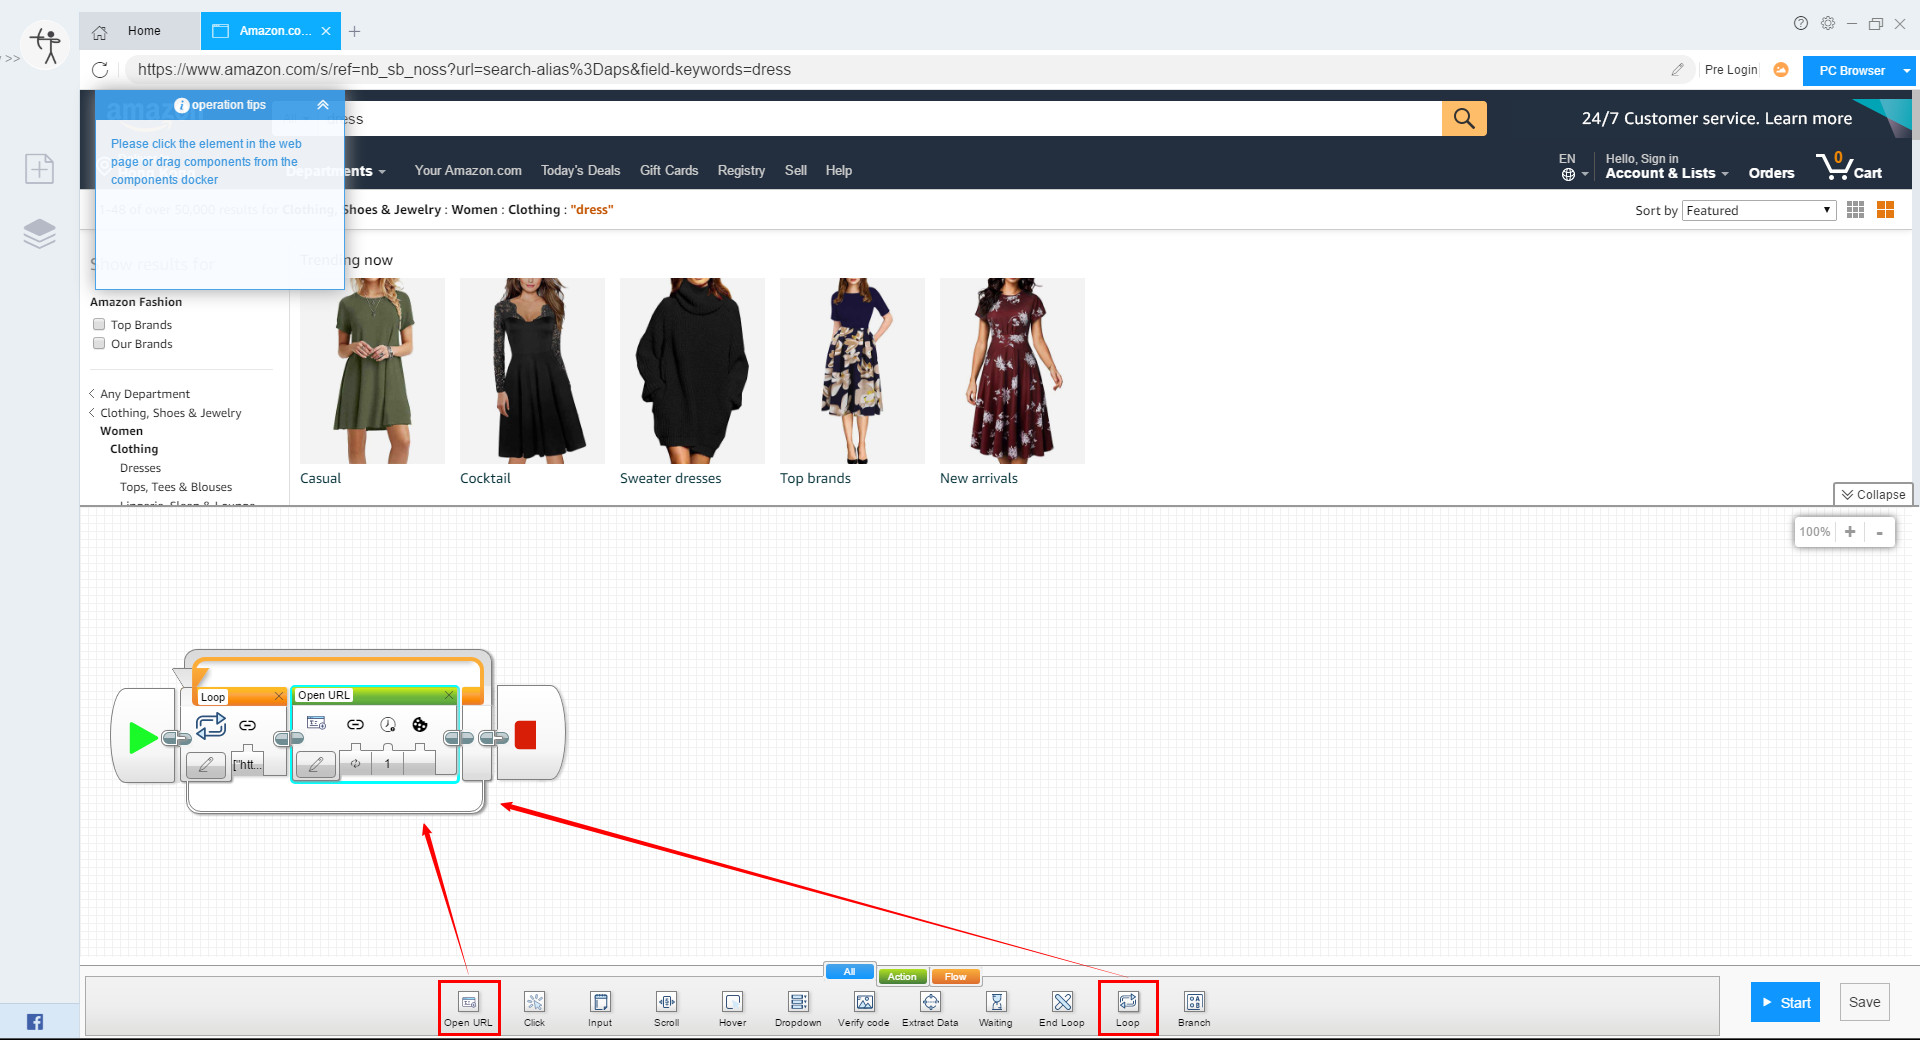The width and height of the screenshot is (1920, 1040).
Task: Select the Dropdown component in the docker
Action: coord(798,1007)
